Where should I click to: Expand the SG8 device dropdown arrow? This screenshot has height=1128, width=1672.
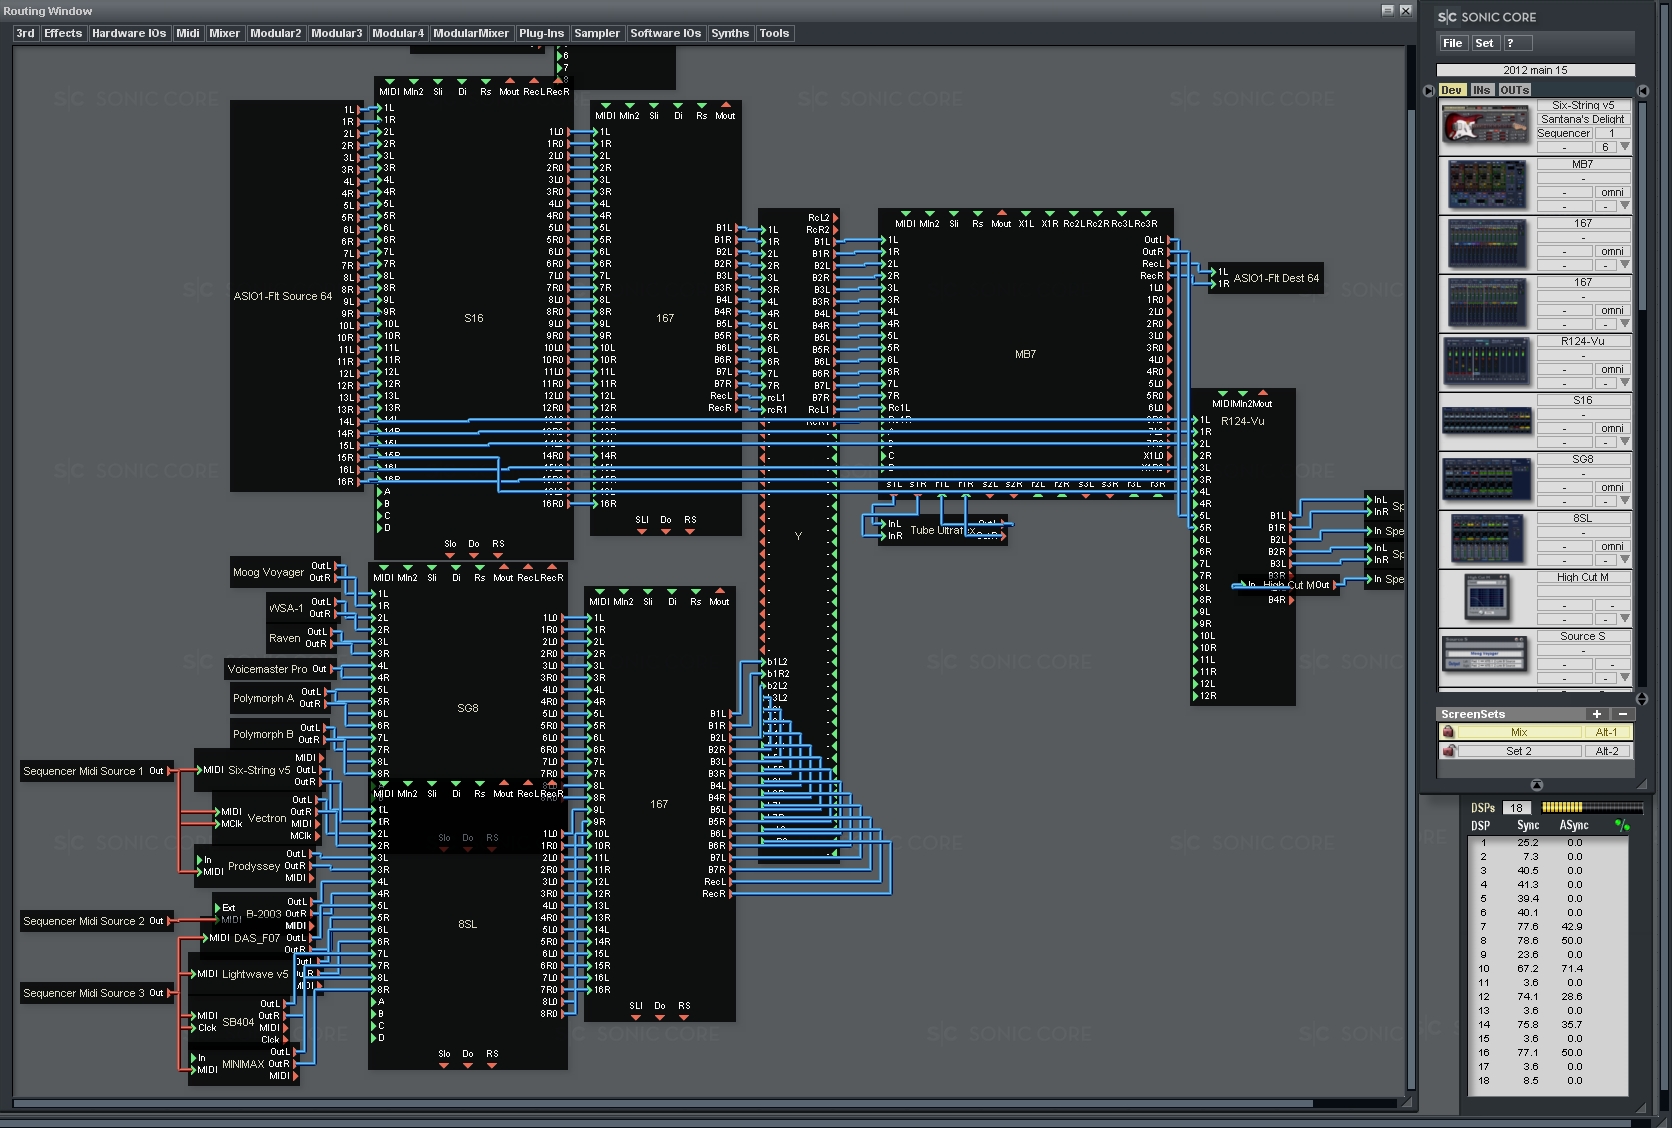(1625, 501)
